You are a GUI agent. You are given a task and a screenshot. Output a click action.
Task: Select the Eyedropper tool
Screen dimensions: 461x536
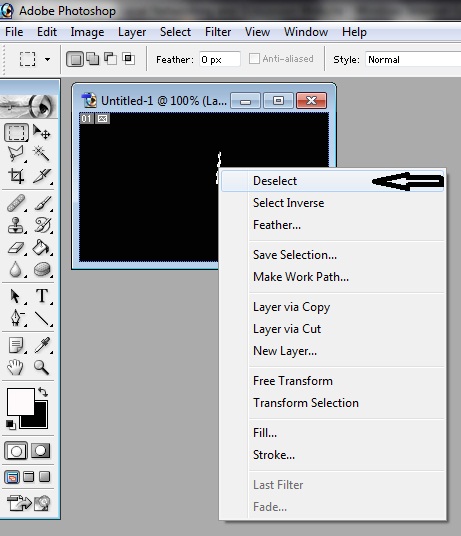[x=42, y=345]
